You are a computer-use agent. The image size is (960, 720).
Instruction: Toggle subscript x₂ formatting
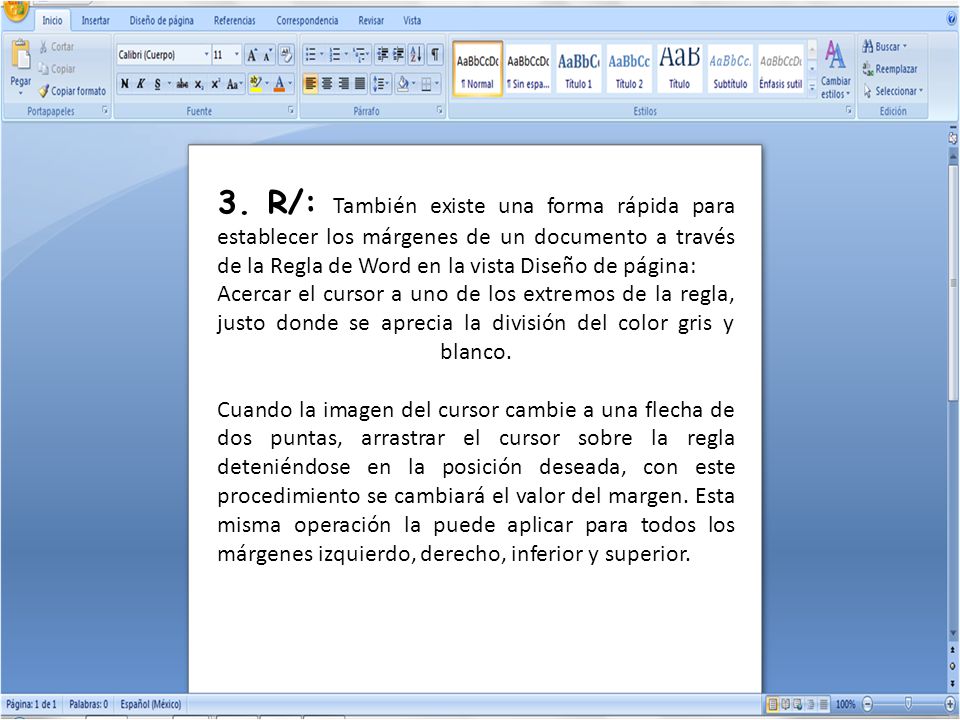click(199, 84)
